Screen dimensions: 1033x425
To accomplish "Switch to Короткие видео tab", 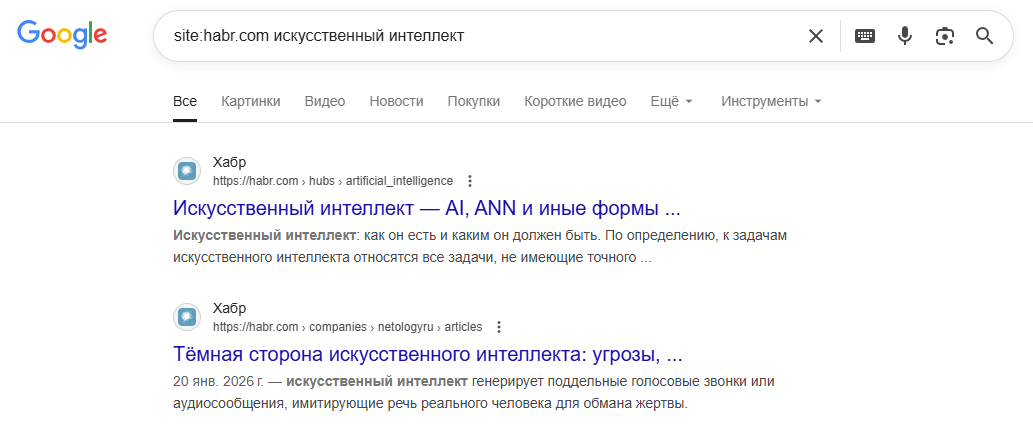I will [x=575, y=101].
